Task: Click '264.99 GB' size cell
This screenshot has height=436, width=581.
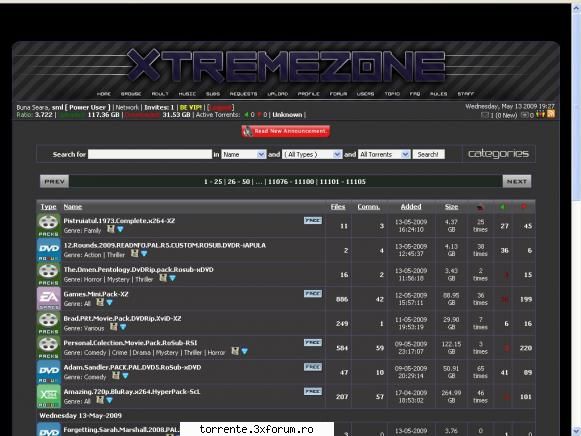Action: 451,397
